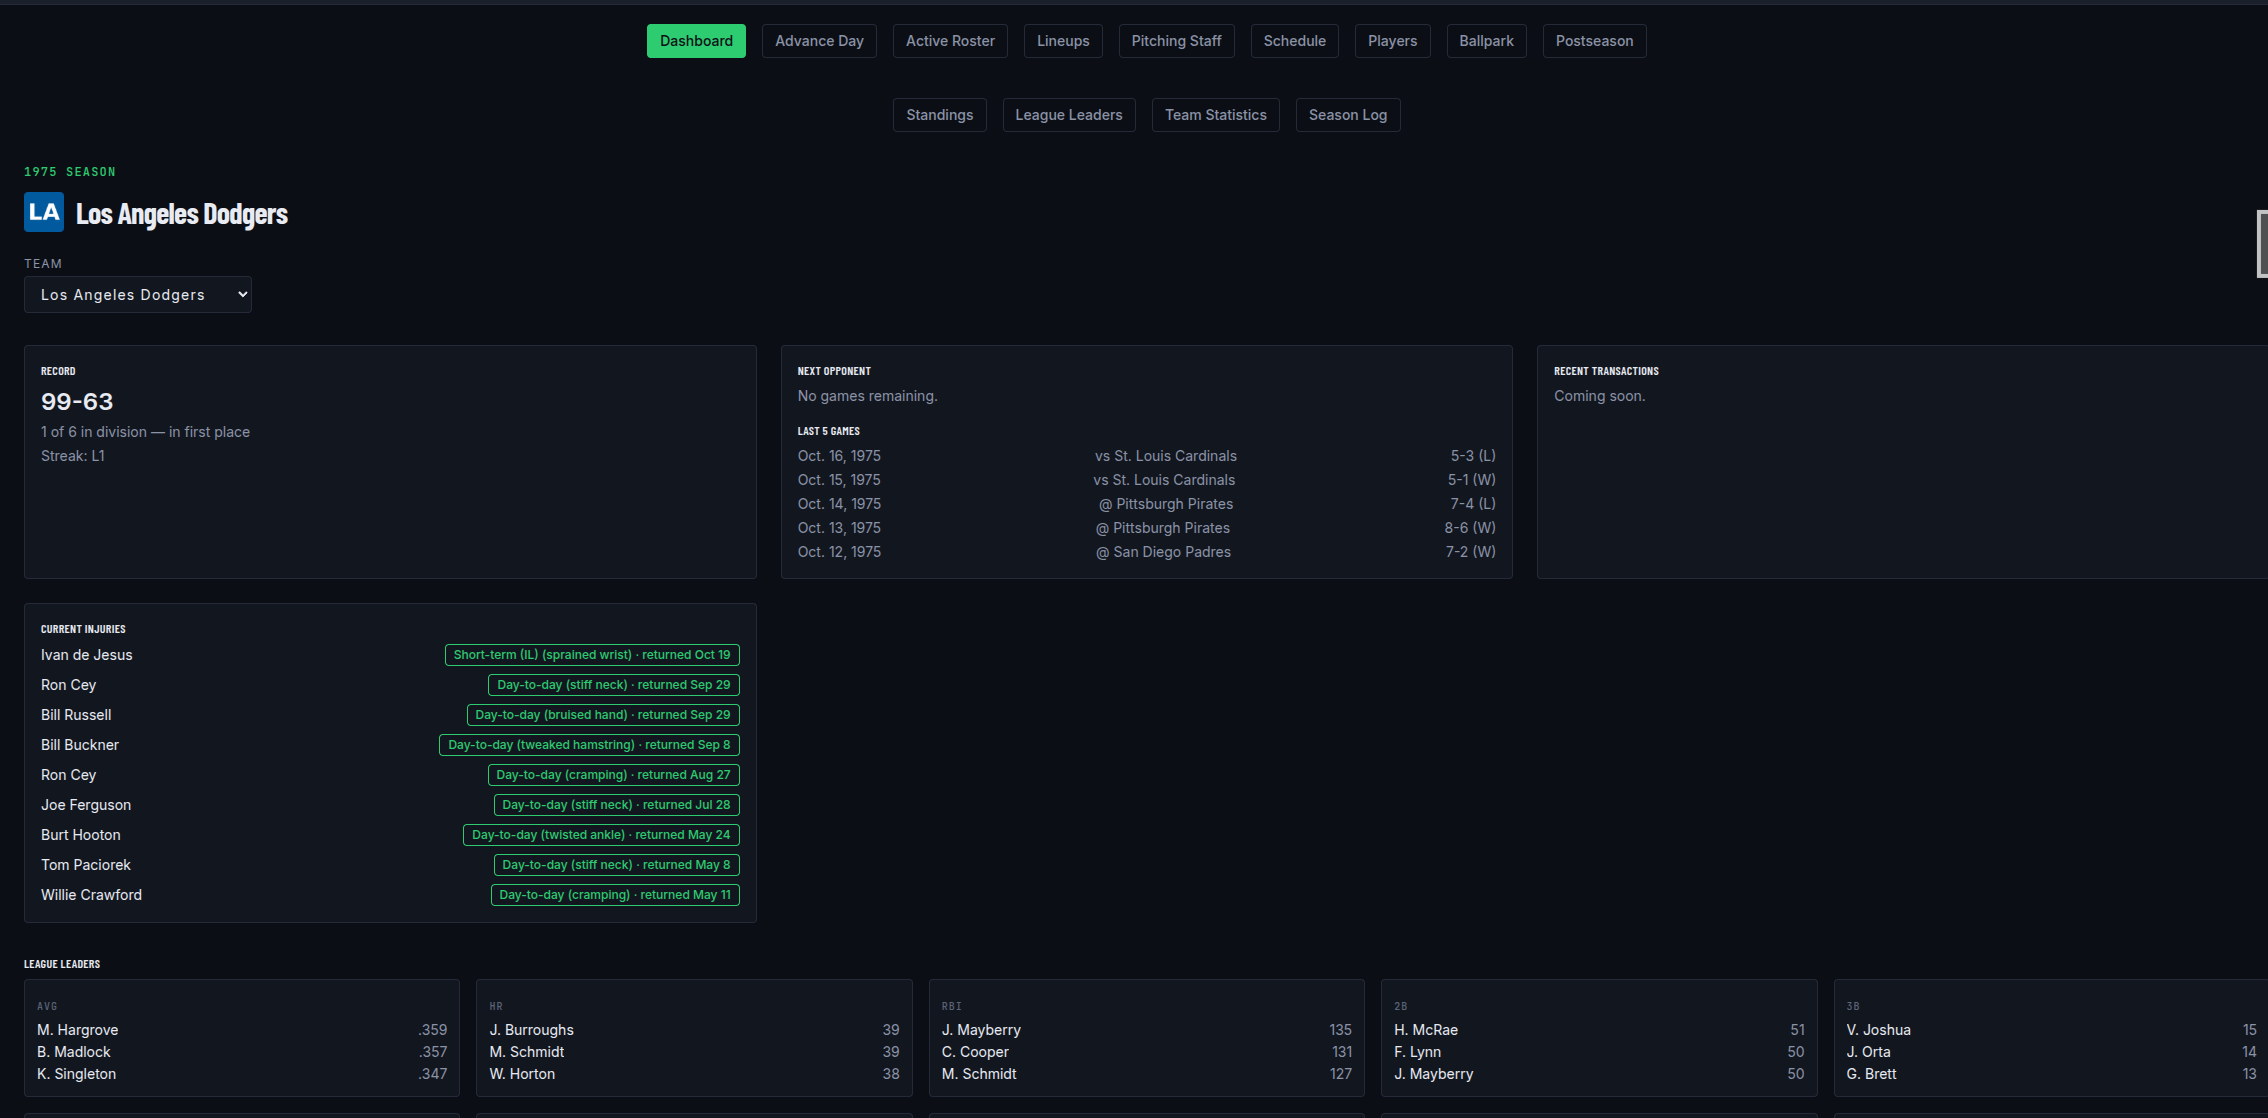2268x1118 pixels.
Task: Open the Season Log
Action: click(x=1348, y=115)
